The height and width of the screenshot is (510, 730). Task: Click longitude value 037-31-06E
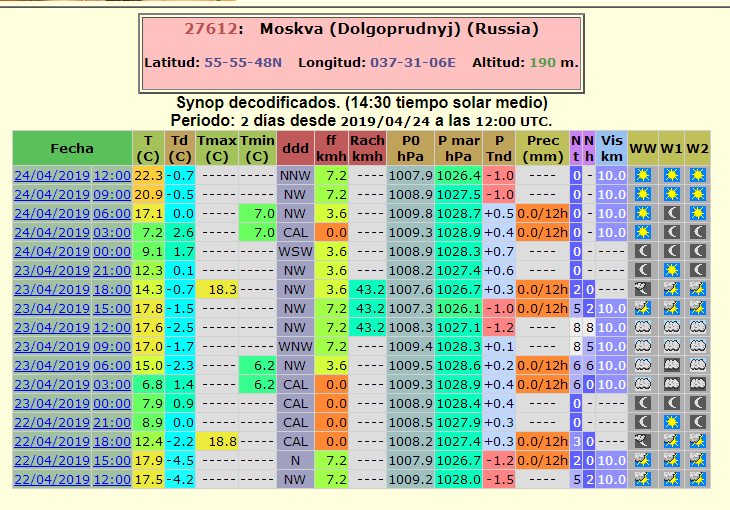point(413,63)
